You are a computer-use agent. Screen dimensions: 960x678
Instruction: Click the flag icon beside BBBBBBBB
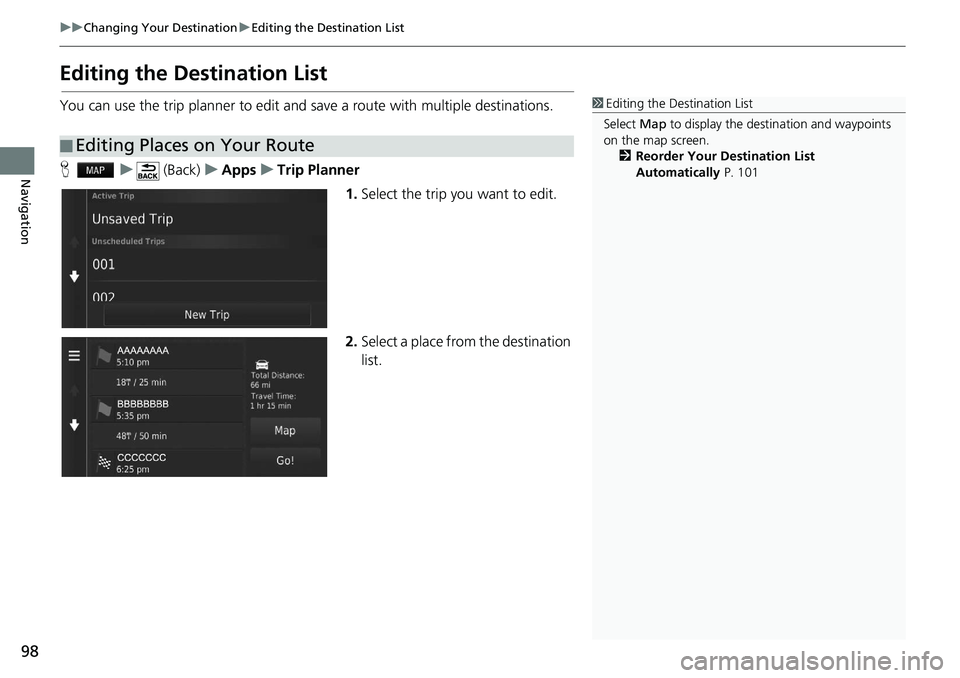pos(104,409)
